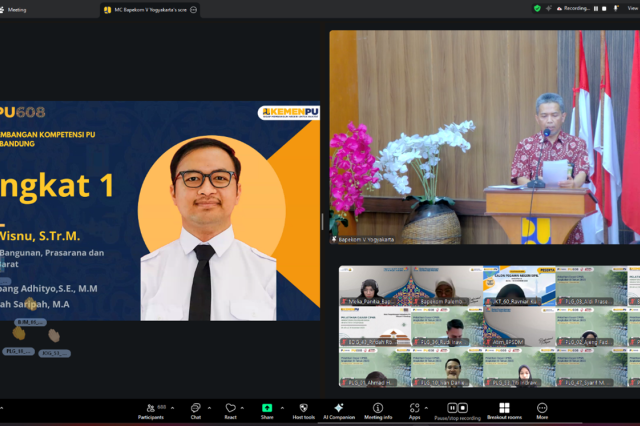
Task: Expand the Share options arrow
Action: coord(281,408)
